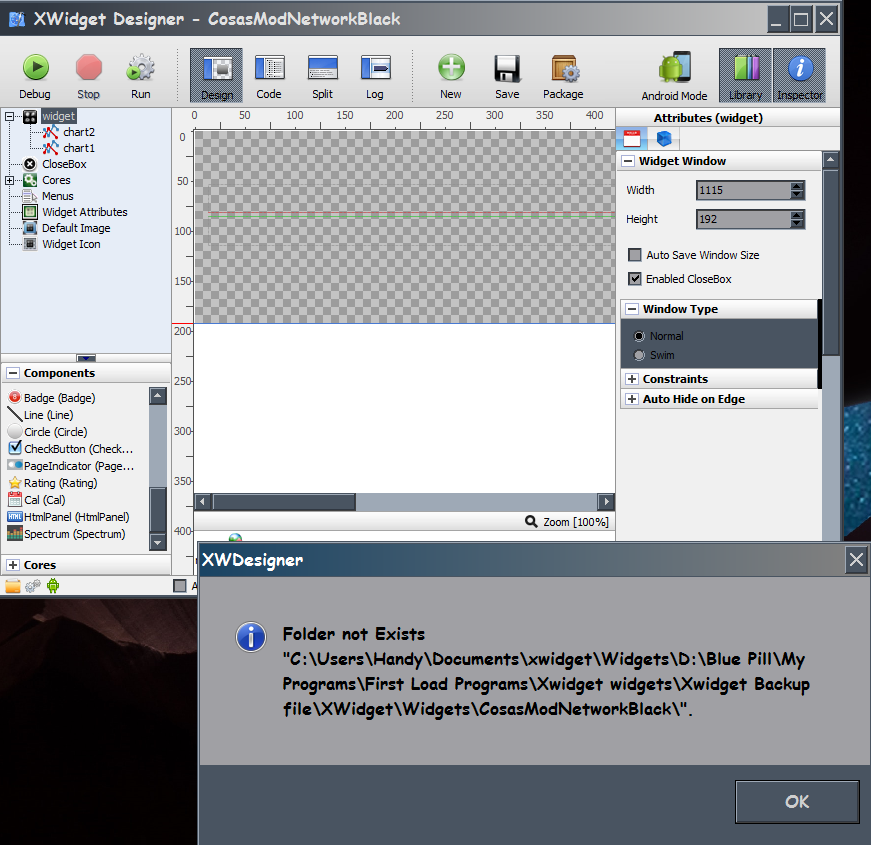Screen dimensions: 871x845
Task: Select the Swim window type
Action: click(639, 355)
